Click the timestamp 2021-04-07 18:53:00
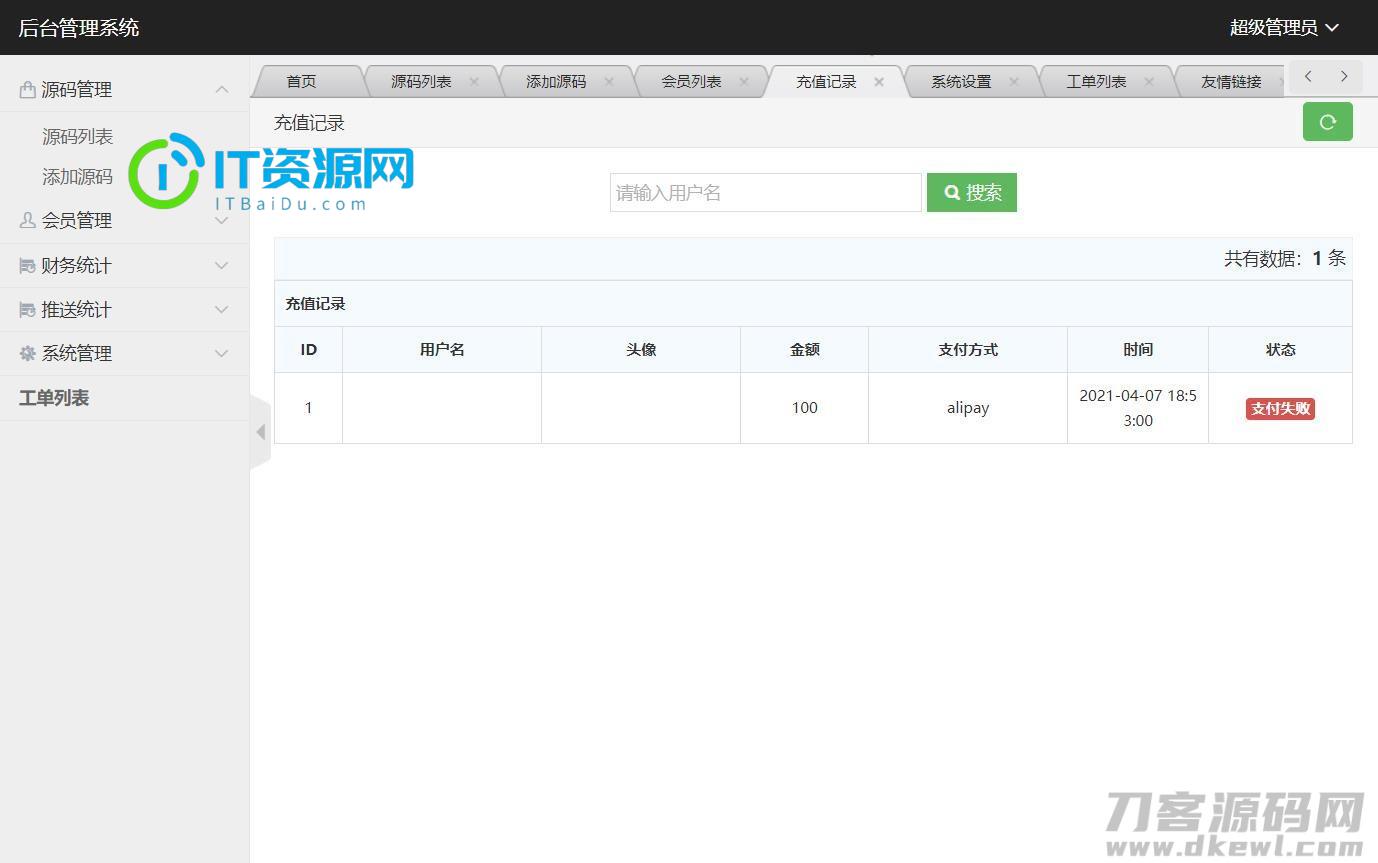The height and width of the screenshot is (863, 1378). 1138,408
